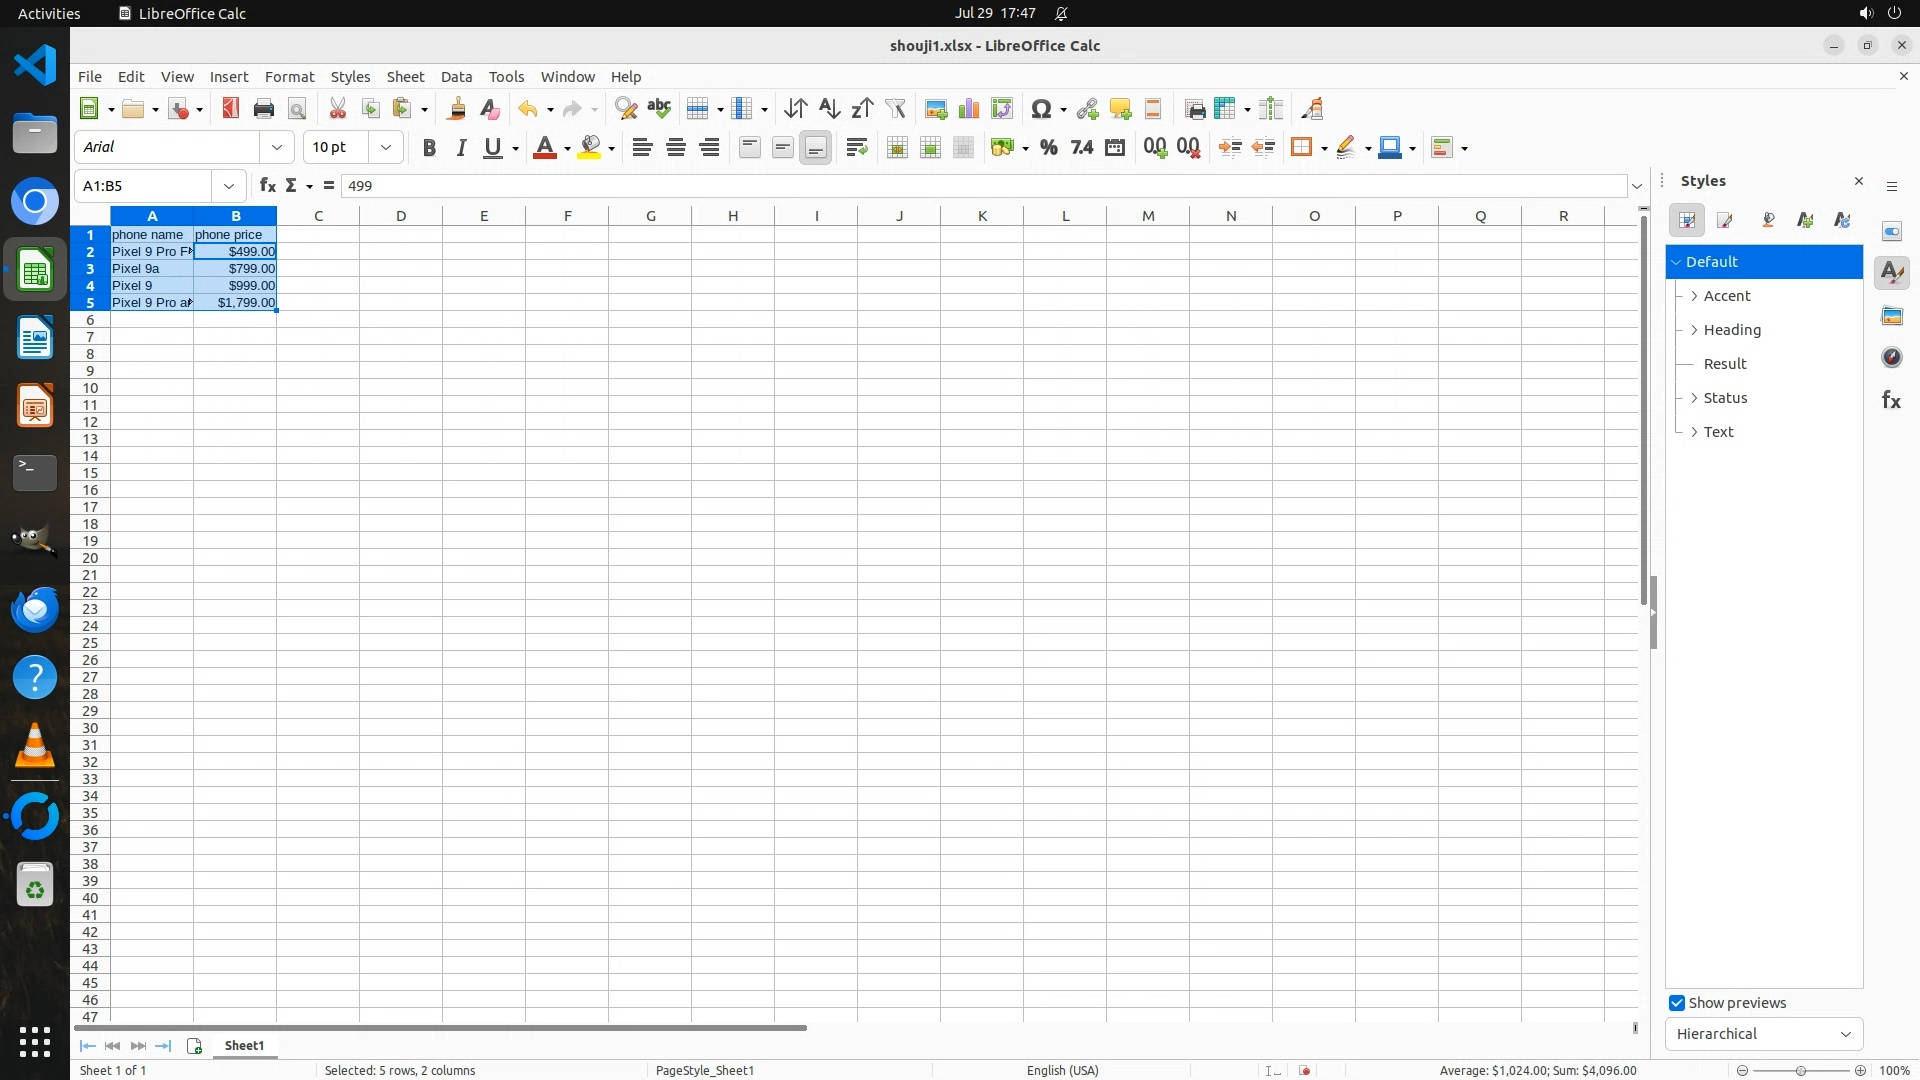The width and height of the screenshot is (1920, 1080).
Task: Uncheck the Show previews checkbox
Action: point(1677,1003)
